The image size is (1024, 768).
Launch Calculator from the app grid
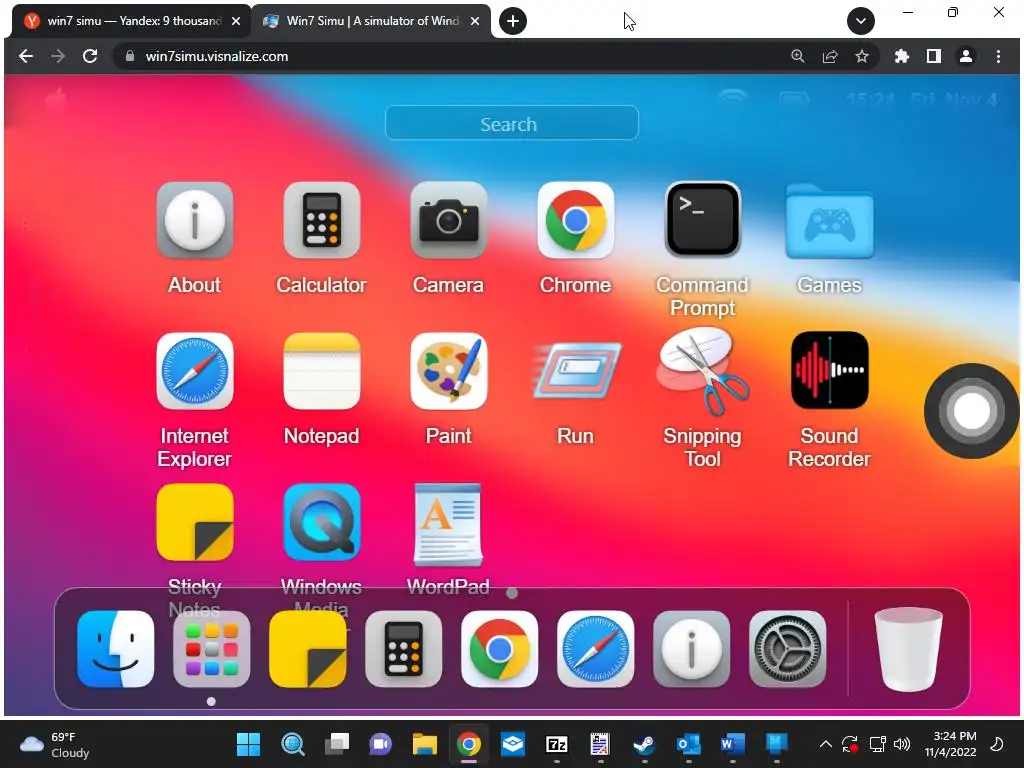pos(321,220)
